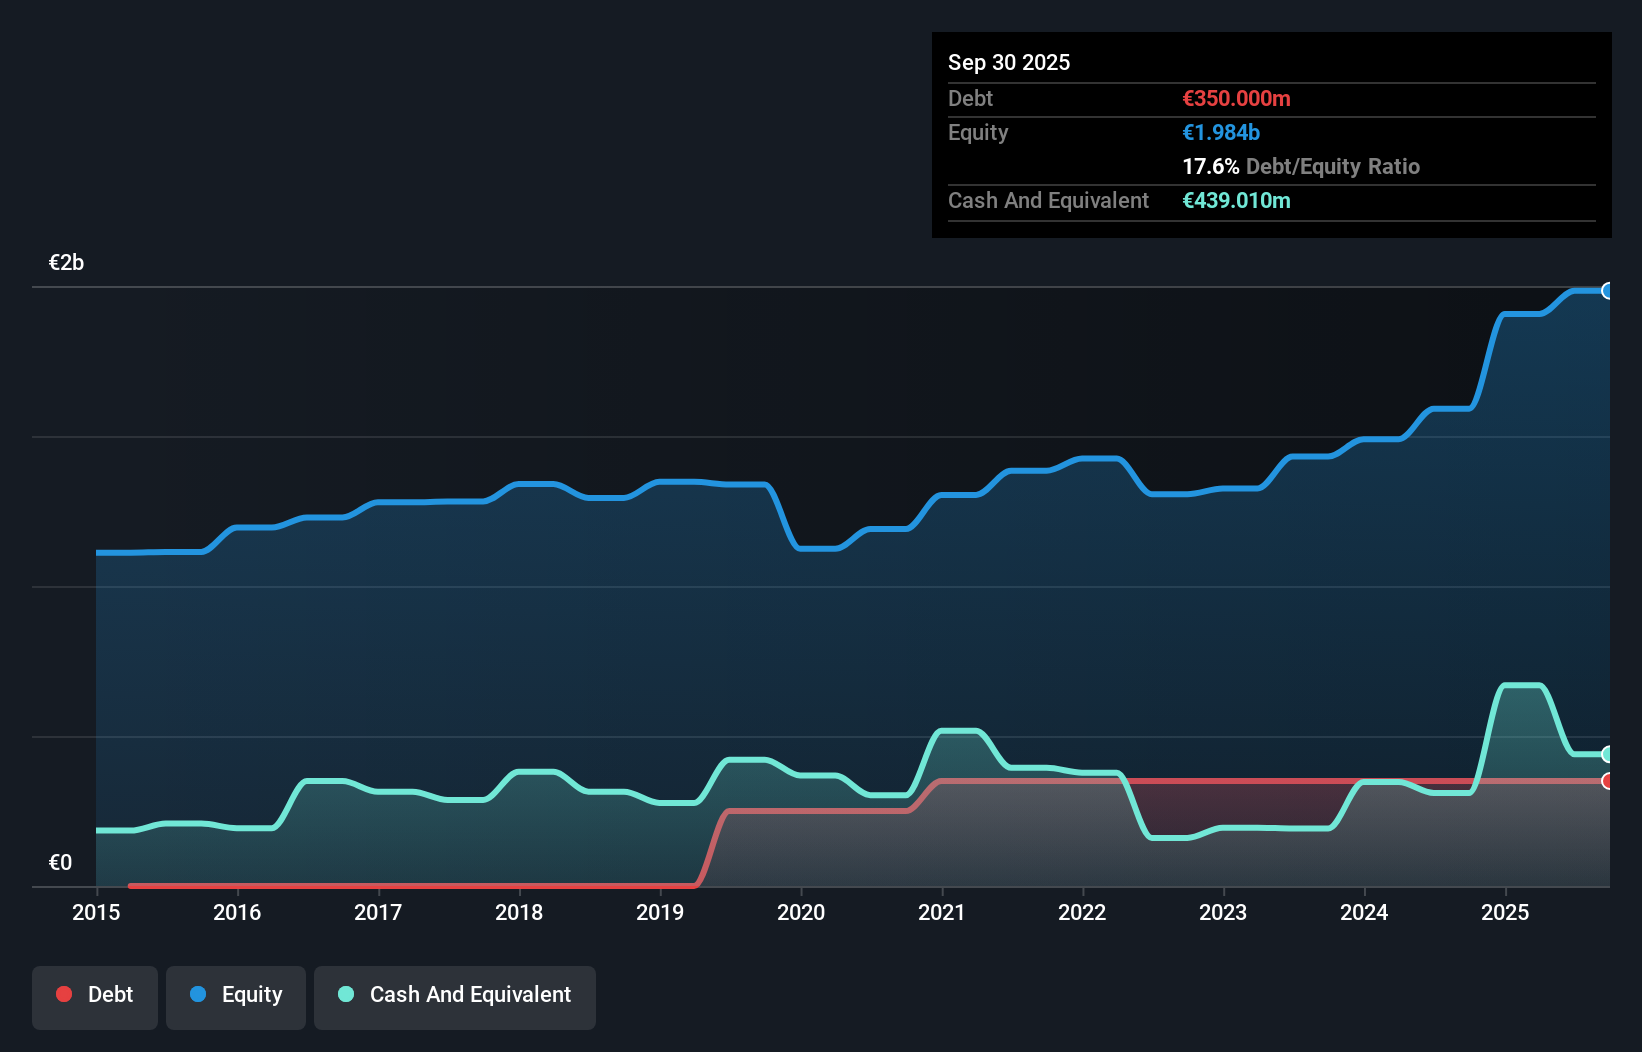This screenshot has height=1052, width=1642.
Task: Select the 2025 year label
Action: (x=1506, y=913)
